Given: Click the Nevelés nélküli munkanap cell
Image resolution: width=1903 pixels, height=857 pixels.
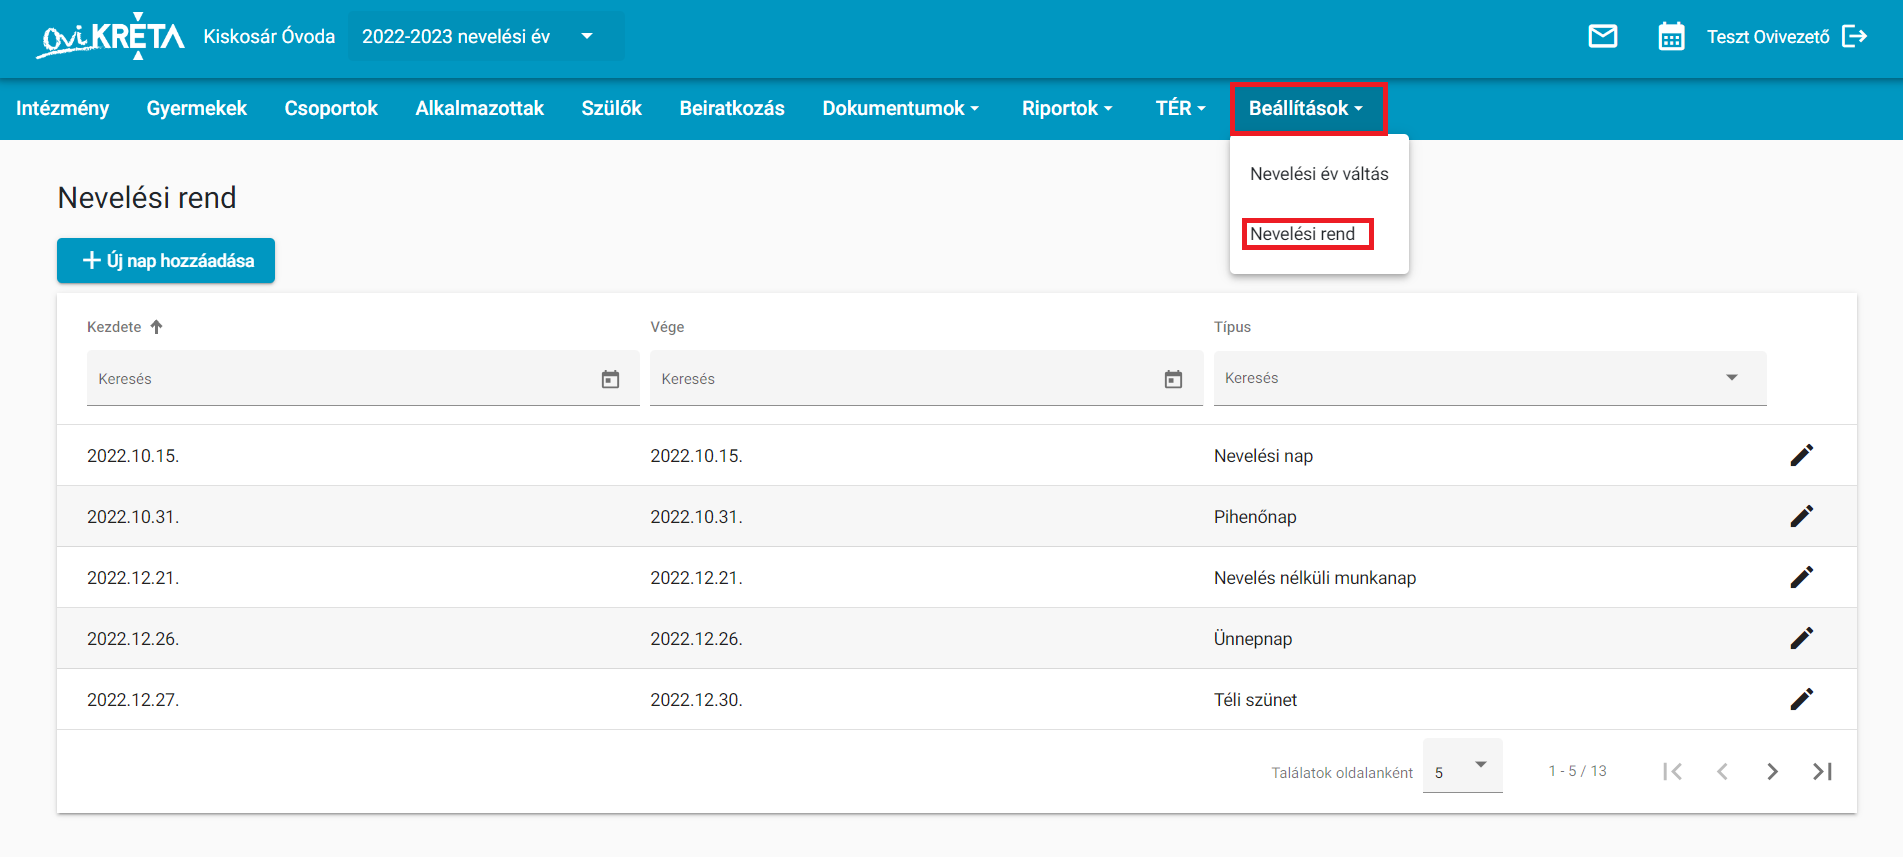Looking at the screenshot, I should point(1315,578).
